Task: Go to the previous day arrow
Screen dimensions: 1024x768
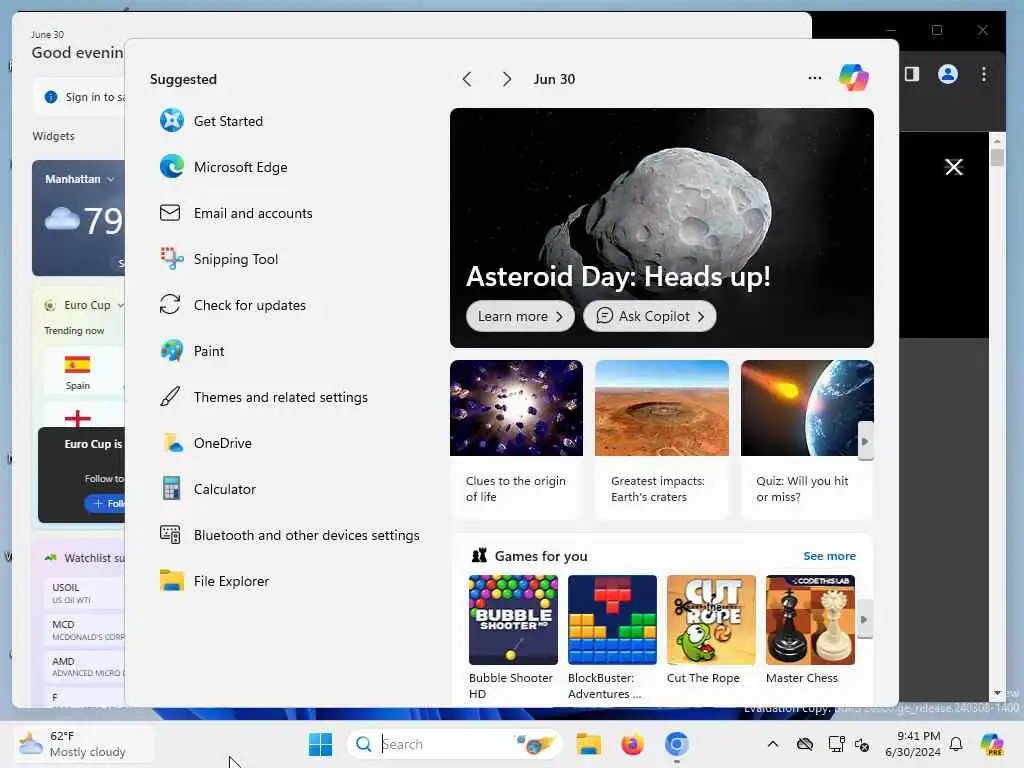Action: pos(467,79)
